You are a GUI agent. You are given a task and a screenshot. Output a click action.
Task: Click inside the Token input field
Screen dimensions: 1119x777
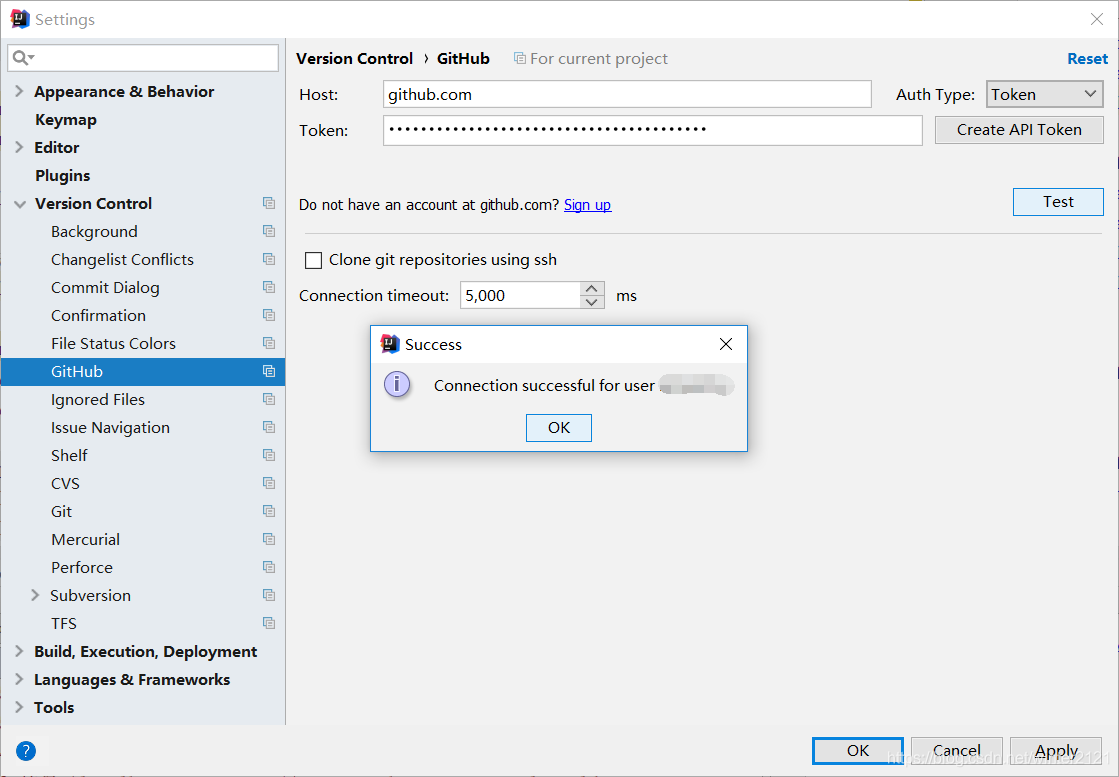tap(650, 130)
